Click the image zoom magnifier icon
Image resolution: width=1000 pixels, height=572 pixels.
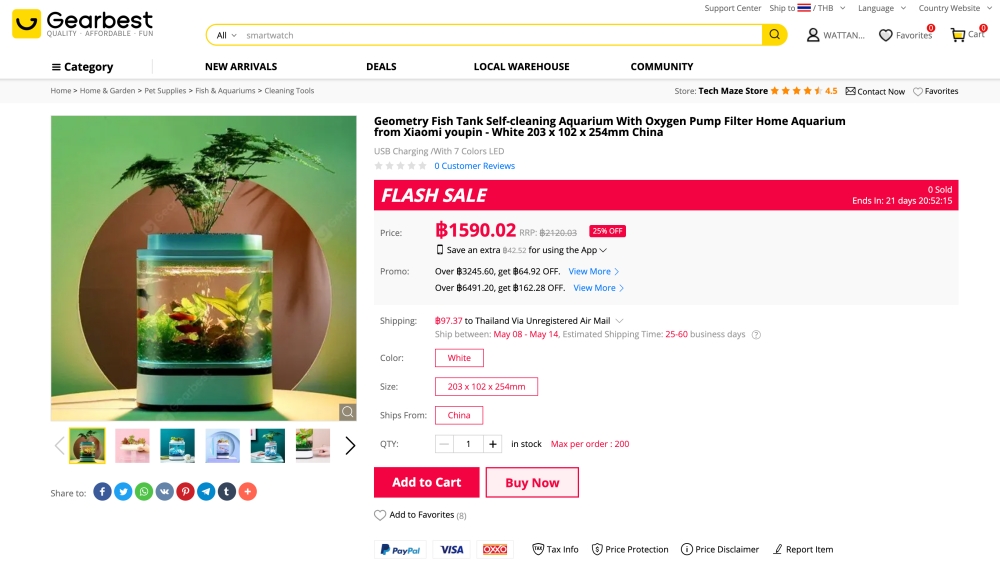pos(346,411)
